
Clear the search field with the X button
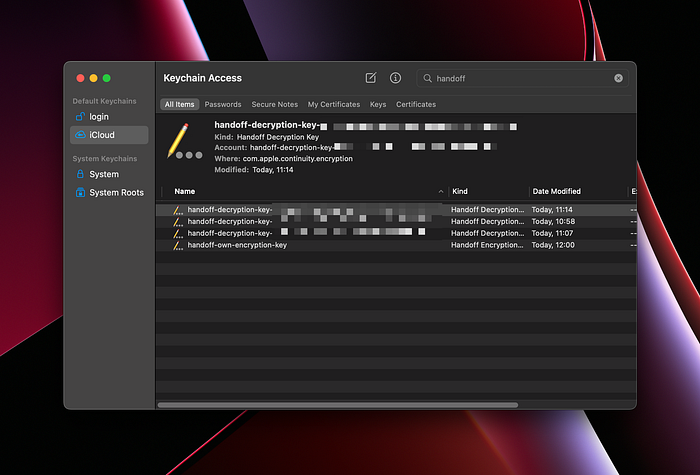point(618,78)
